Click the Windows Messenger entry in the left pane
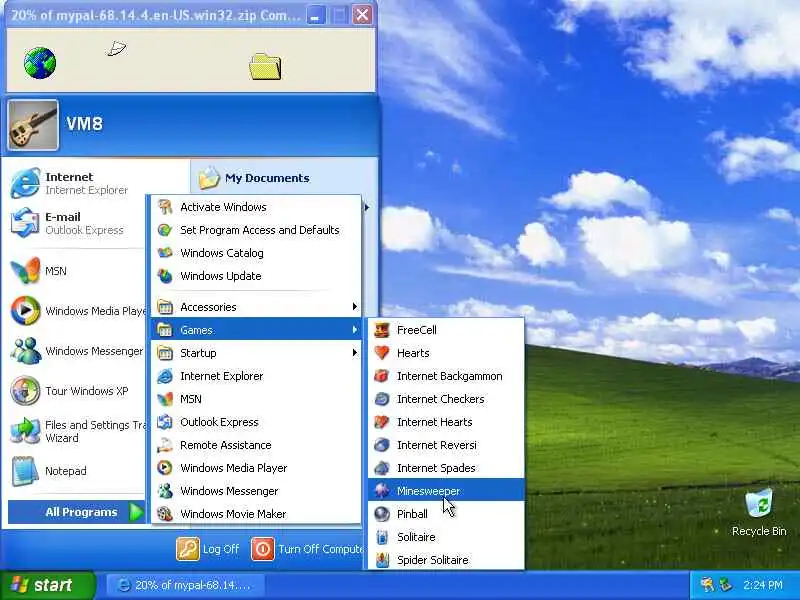The height and width of the screenshot is (600, 800). 77,351
